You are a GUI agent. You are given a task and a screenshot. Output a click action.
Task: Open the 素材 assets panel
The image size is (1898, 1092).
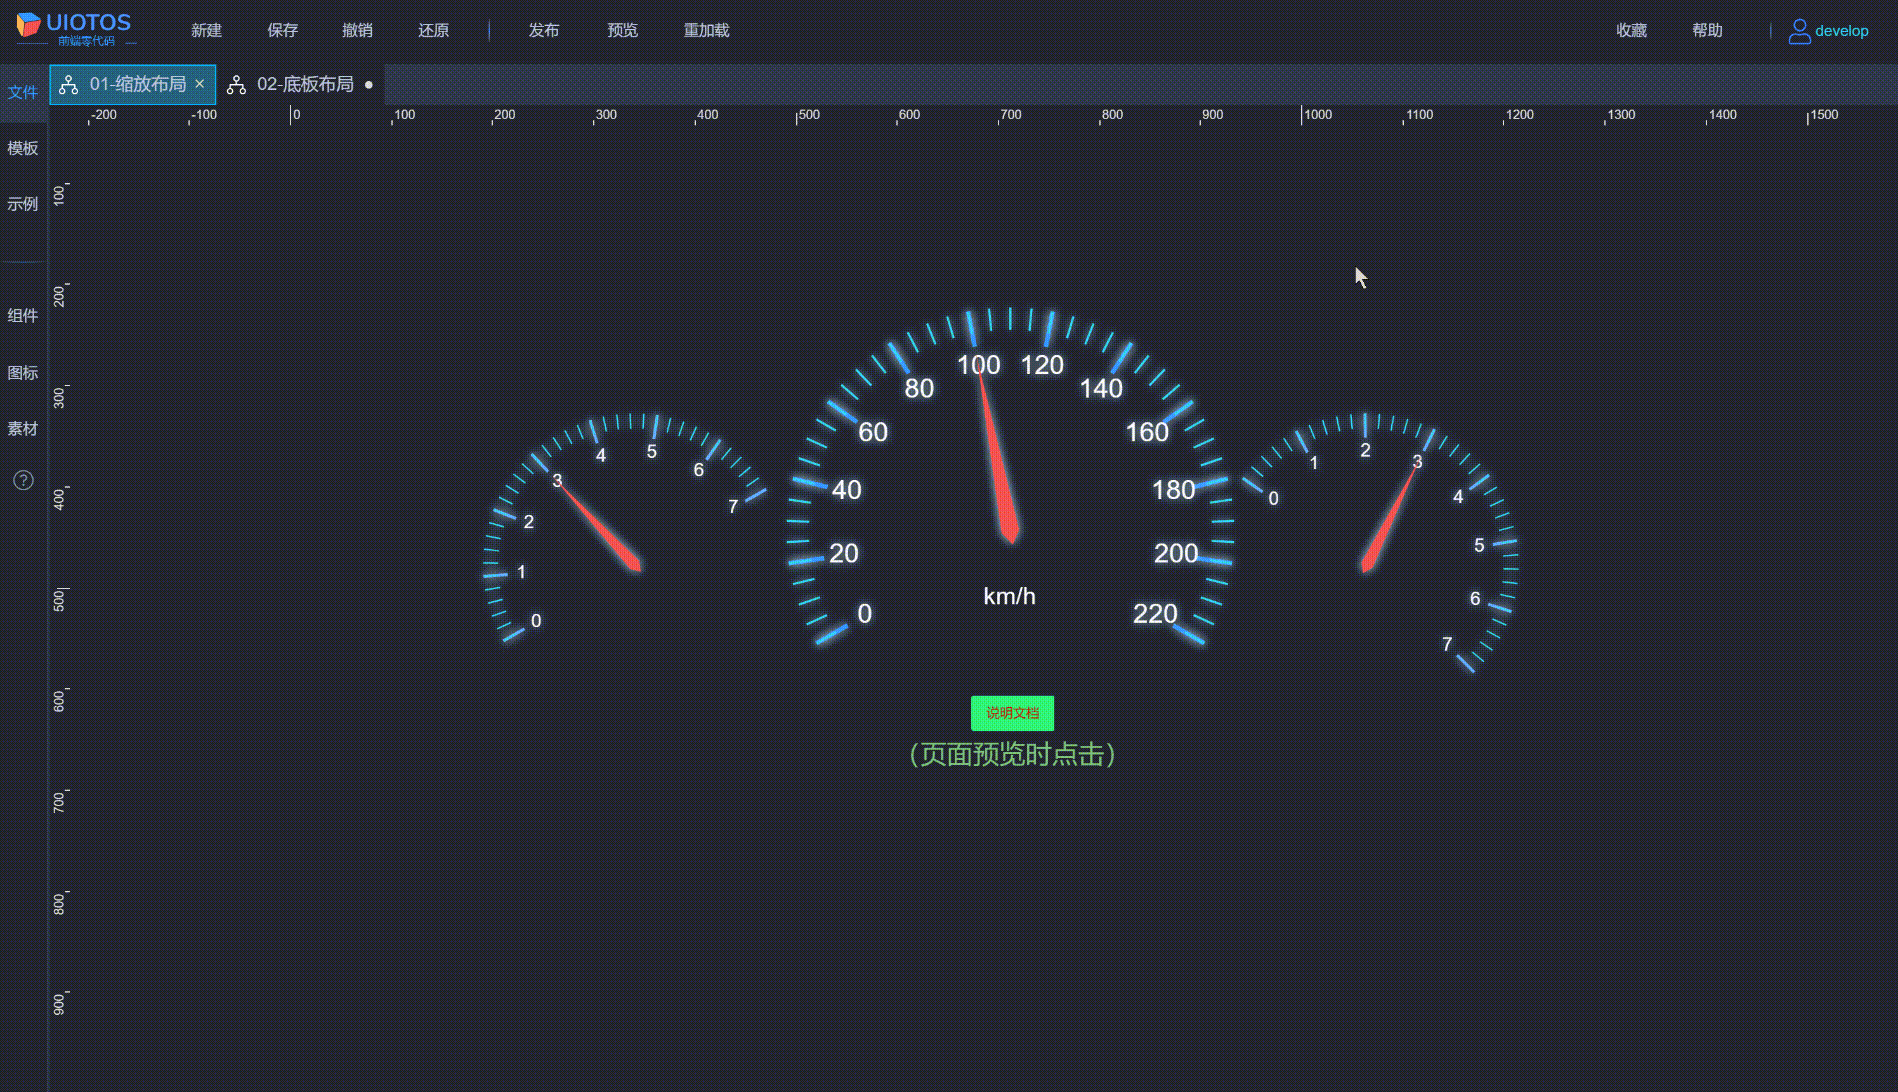coord(23,429)
